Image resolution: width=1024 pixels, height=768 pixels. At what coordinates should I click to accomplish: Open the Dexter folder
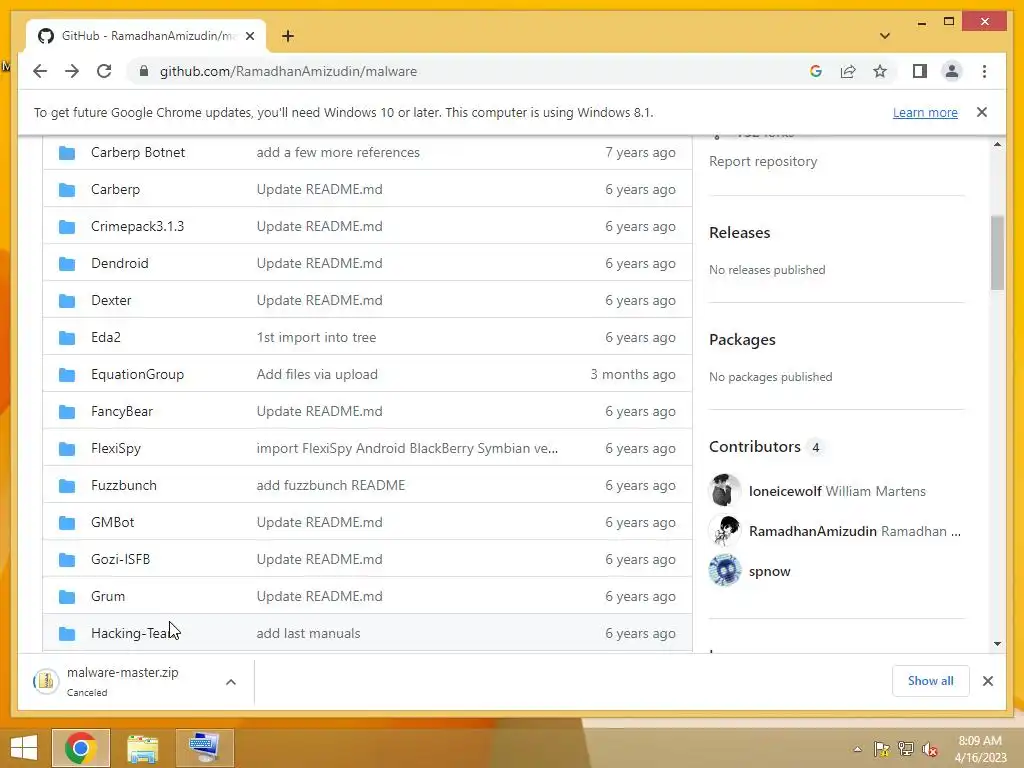(x=111, y=300)
